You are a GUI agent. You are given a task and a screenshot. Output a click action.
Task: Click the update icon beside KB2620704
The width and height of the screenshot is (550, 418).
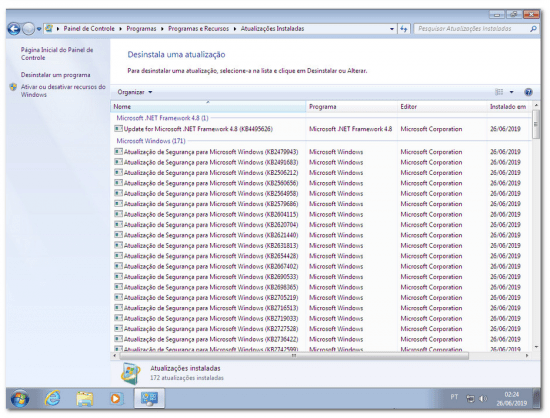[119, 224]
